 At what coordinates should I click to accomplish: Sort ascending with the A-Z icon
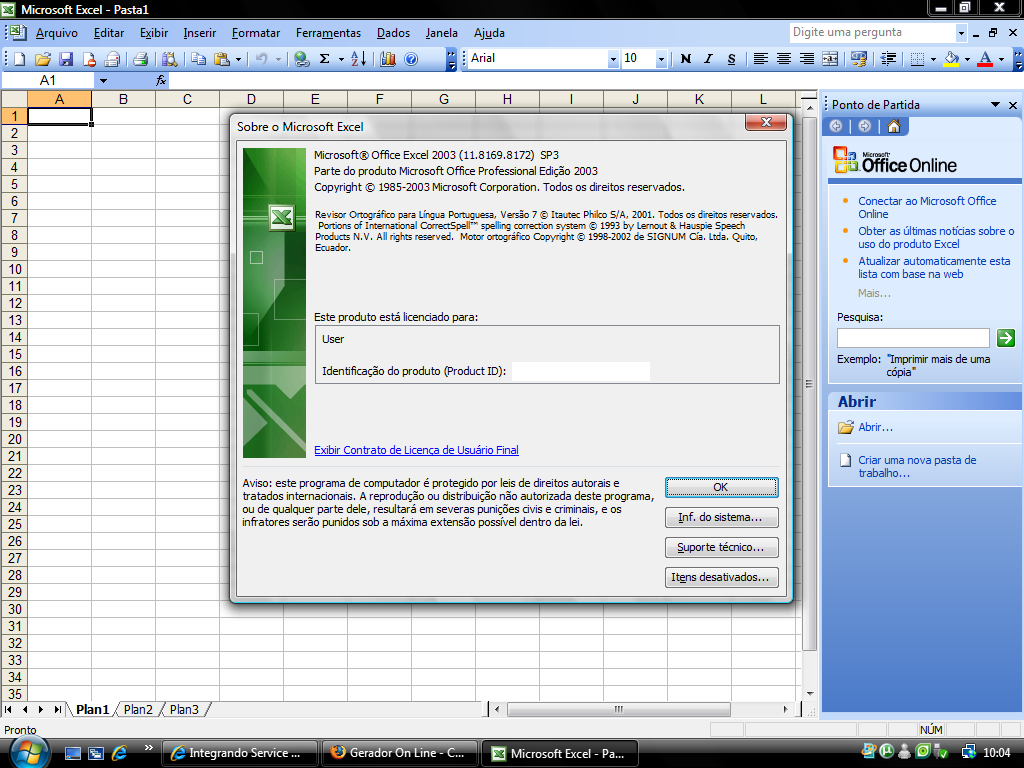click(358, 58)
